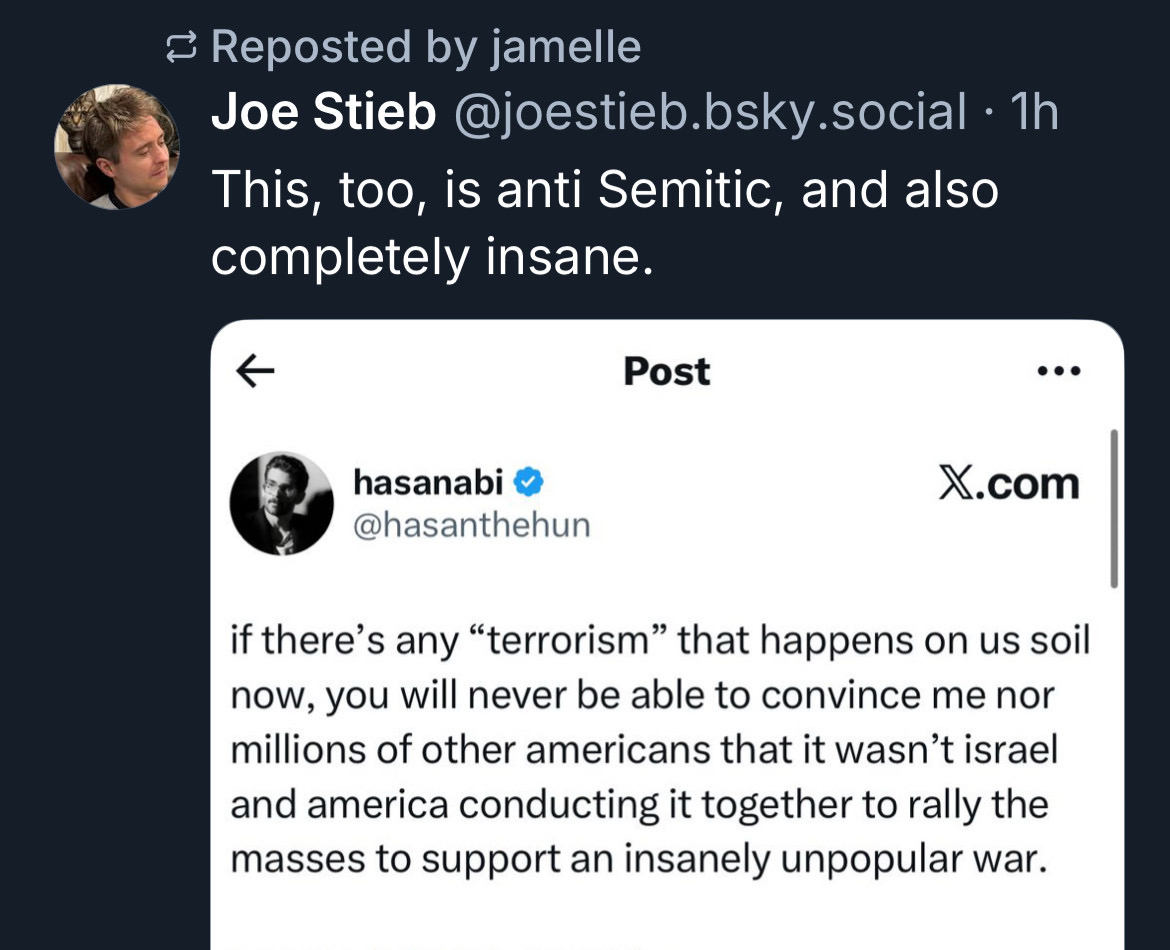Open Joe Stieb's profile avatar
The height and width of the screenshot is (950, 1170).
(x=116, y=147)
